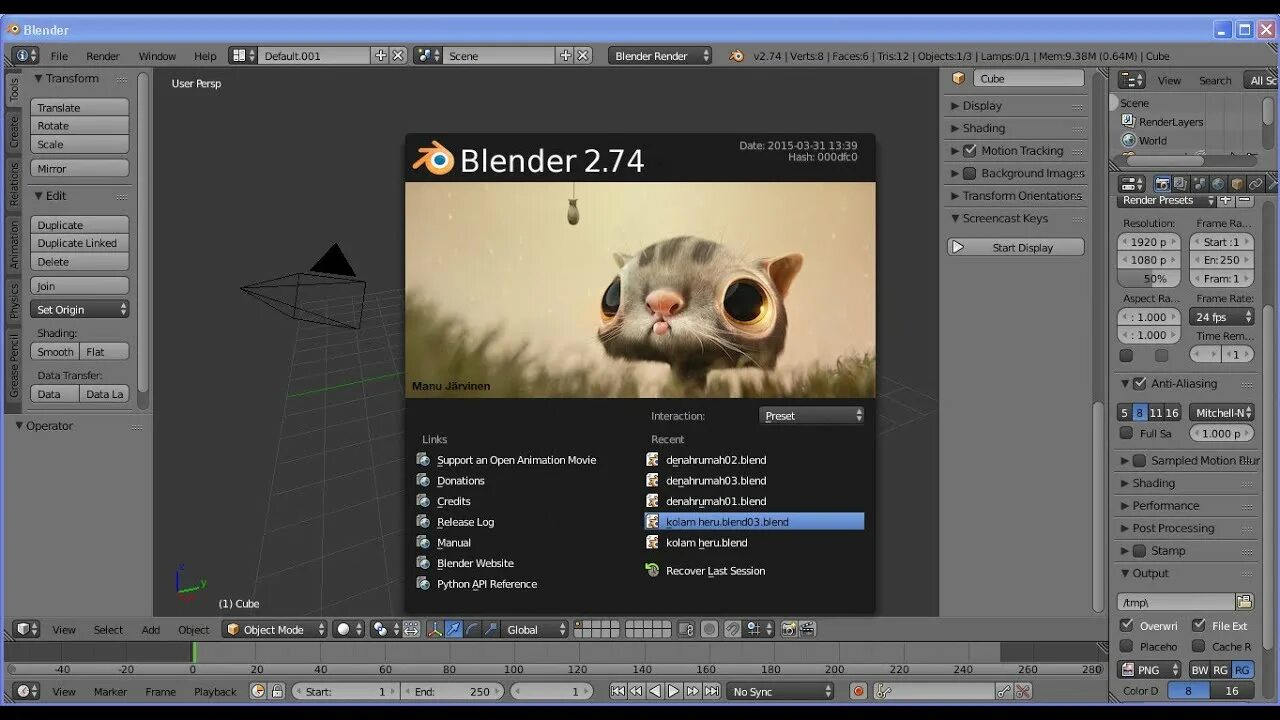Image resolution: width=1280 pixels, height=720 pixels.
Task: Click the red auto-keyframe record button
Action: [858, 691]
